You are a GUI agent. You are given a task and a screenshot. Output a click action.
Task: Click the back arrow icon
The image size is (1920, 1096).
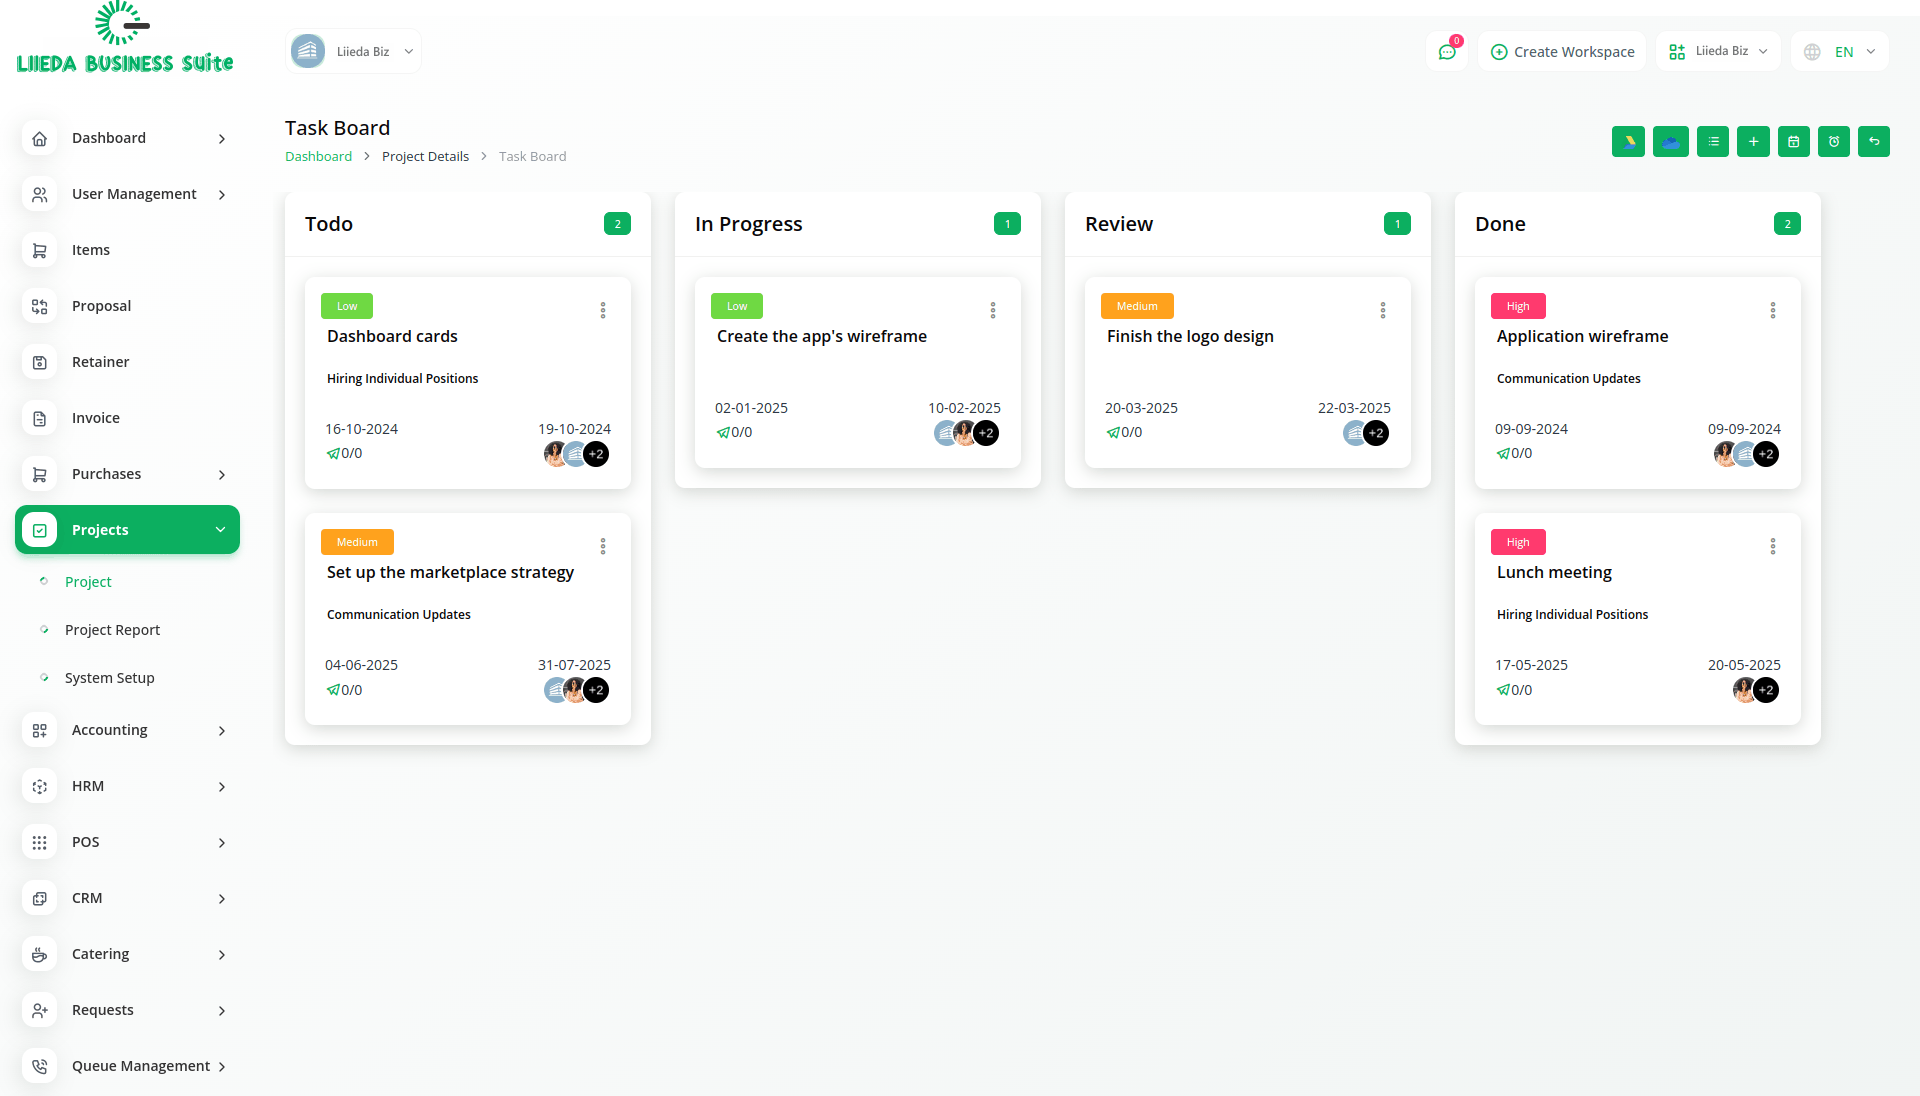[x=1874, y=142]
